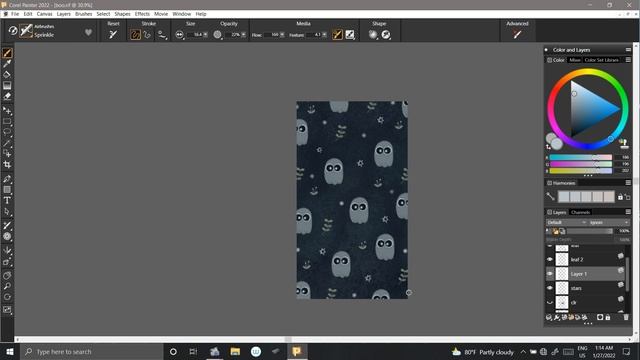Image resolution: width=640 pixels, height=360 pixels.
Task: Select the Brush tool in the toolbox
Action: tap(7, 53)
